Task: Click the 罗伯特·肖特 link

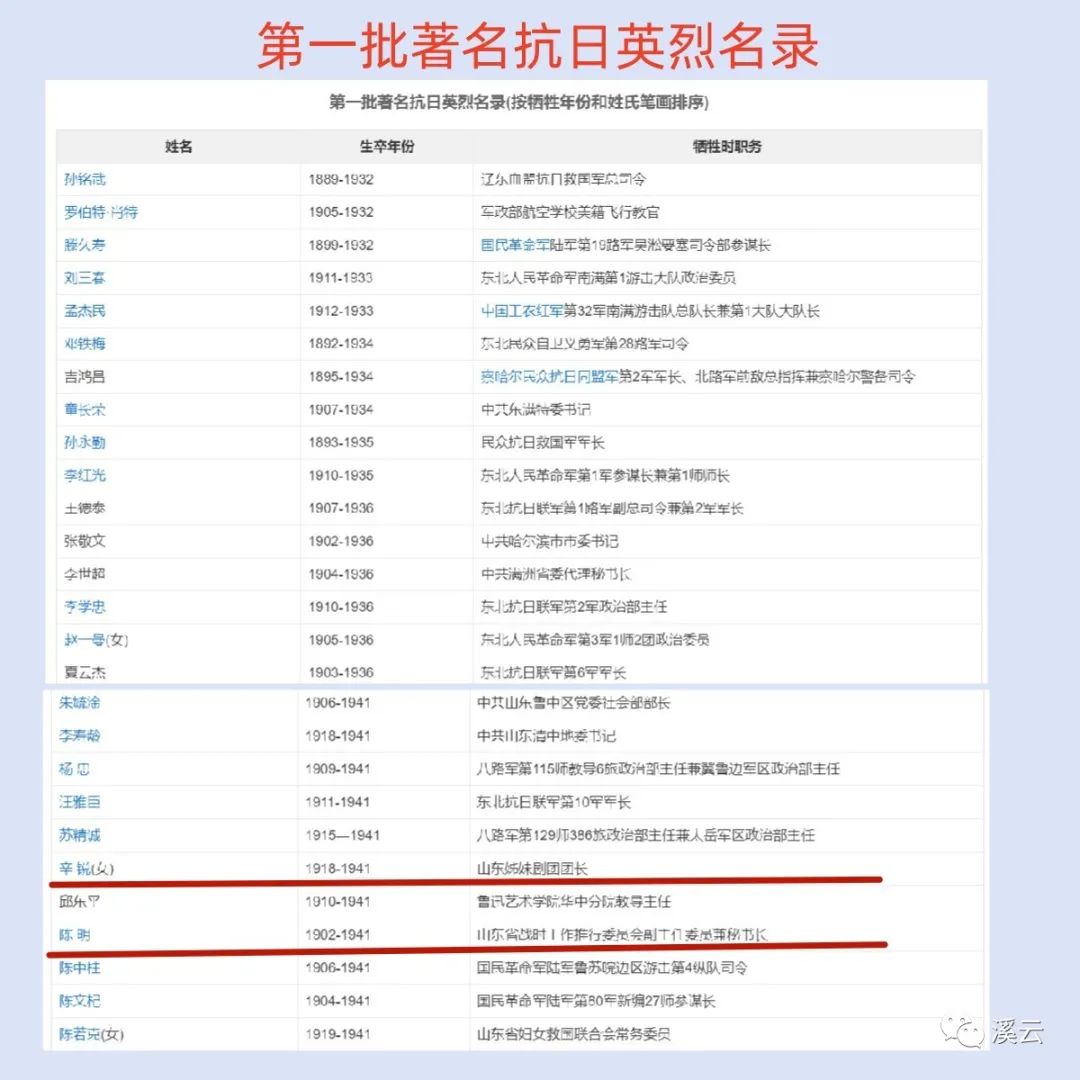Action: [x=101, y=212]
